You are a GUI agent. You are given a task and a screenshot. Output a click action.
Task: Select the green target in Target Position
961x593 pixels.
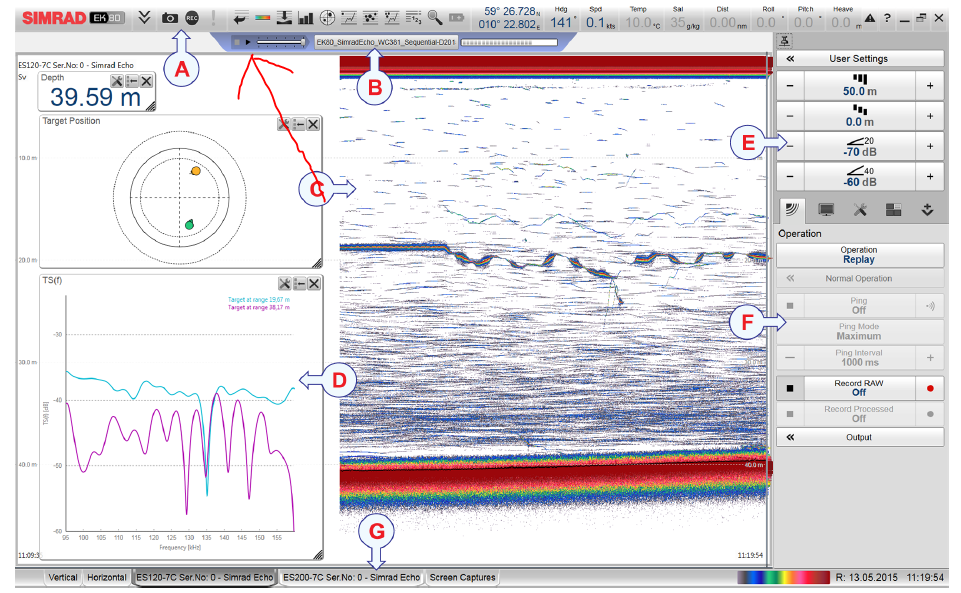pyautogui.click(x=189, y=225)
